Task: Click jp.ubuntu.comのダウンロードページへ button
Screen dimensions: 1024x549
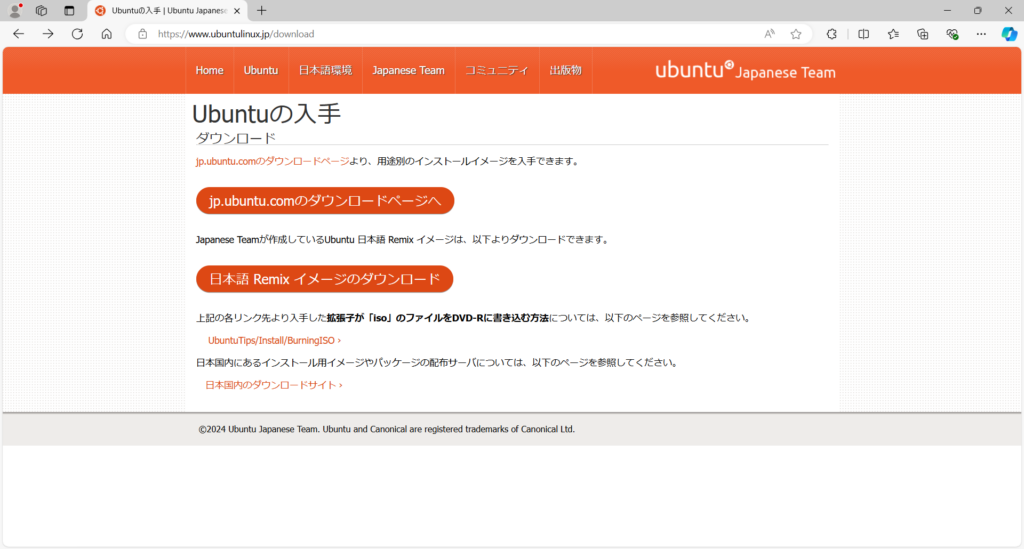Action: coord(325,201)
